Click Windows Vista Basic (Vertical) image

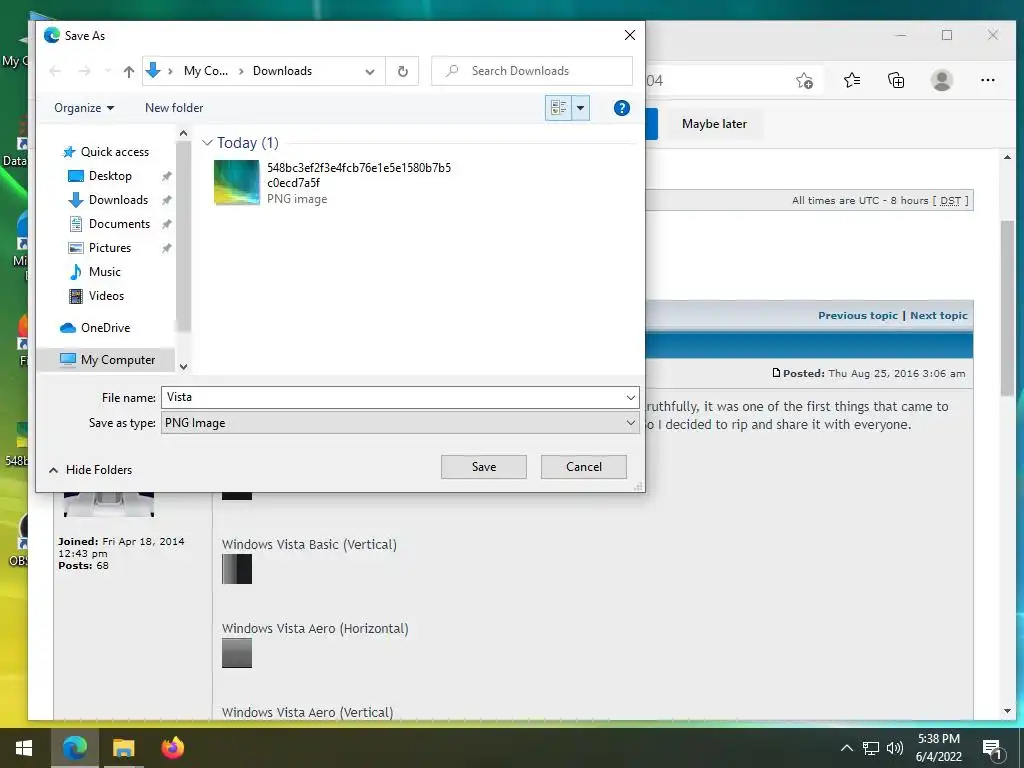(236, 569)
